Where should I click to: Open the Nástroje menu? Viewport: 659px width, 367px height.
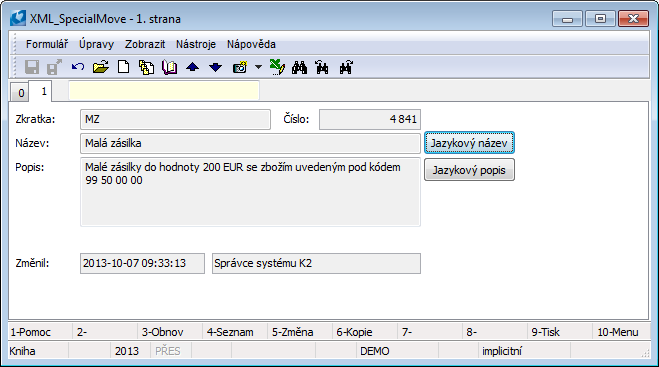click(x=196, y=44)
